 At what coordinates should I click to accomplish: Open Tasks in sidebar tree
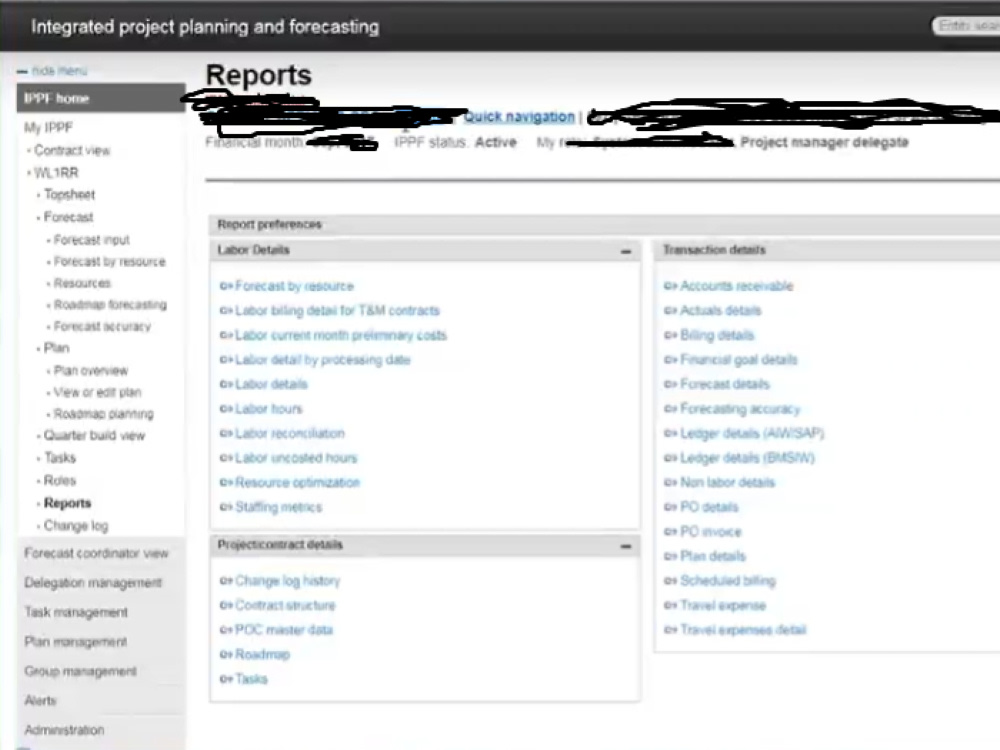tap(60, 458)
